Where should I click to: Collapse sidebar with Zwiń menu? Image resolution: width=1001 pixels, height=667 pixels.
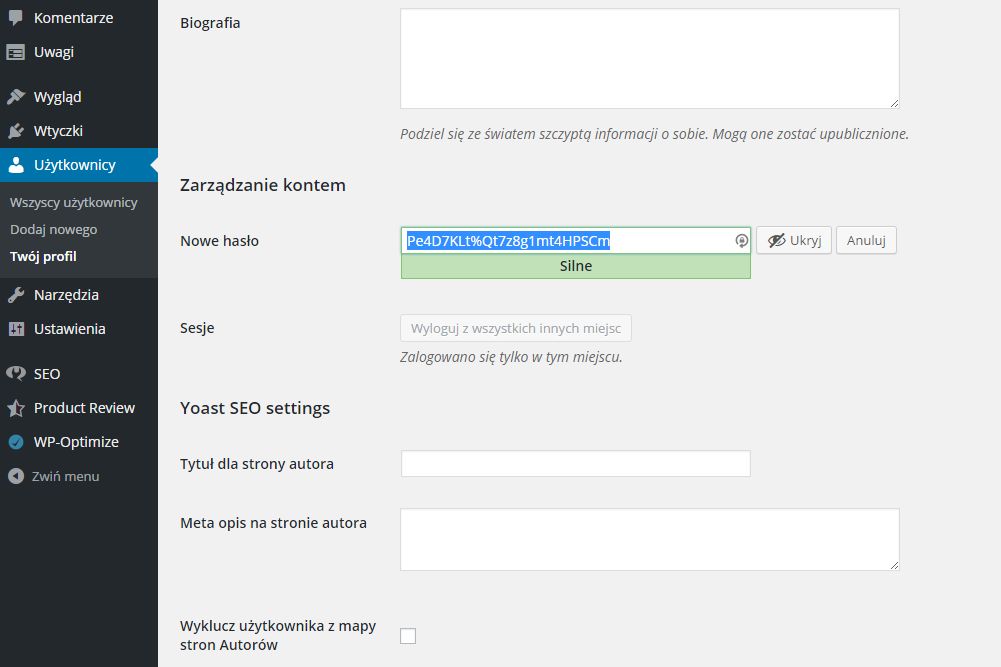[54, 476]
